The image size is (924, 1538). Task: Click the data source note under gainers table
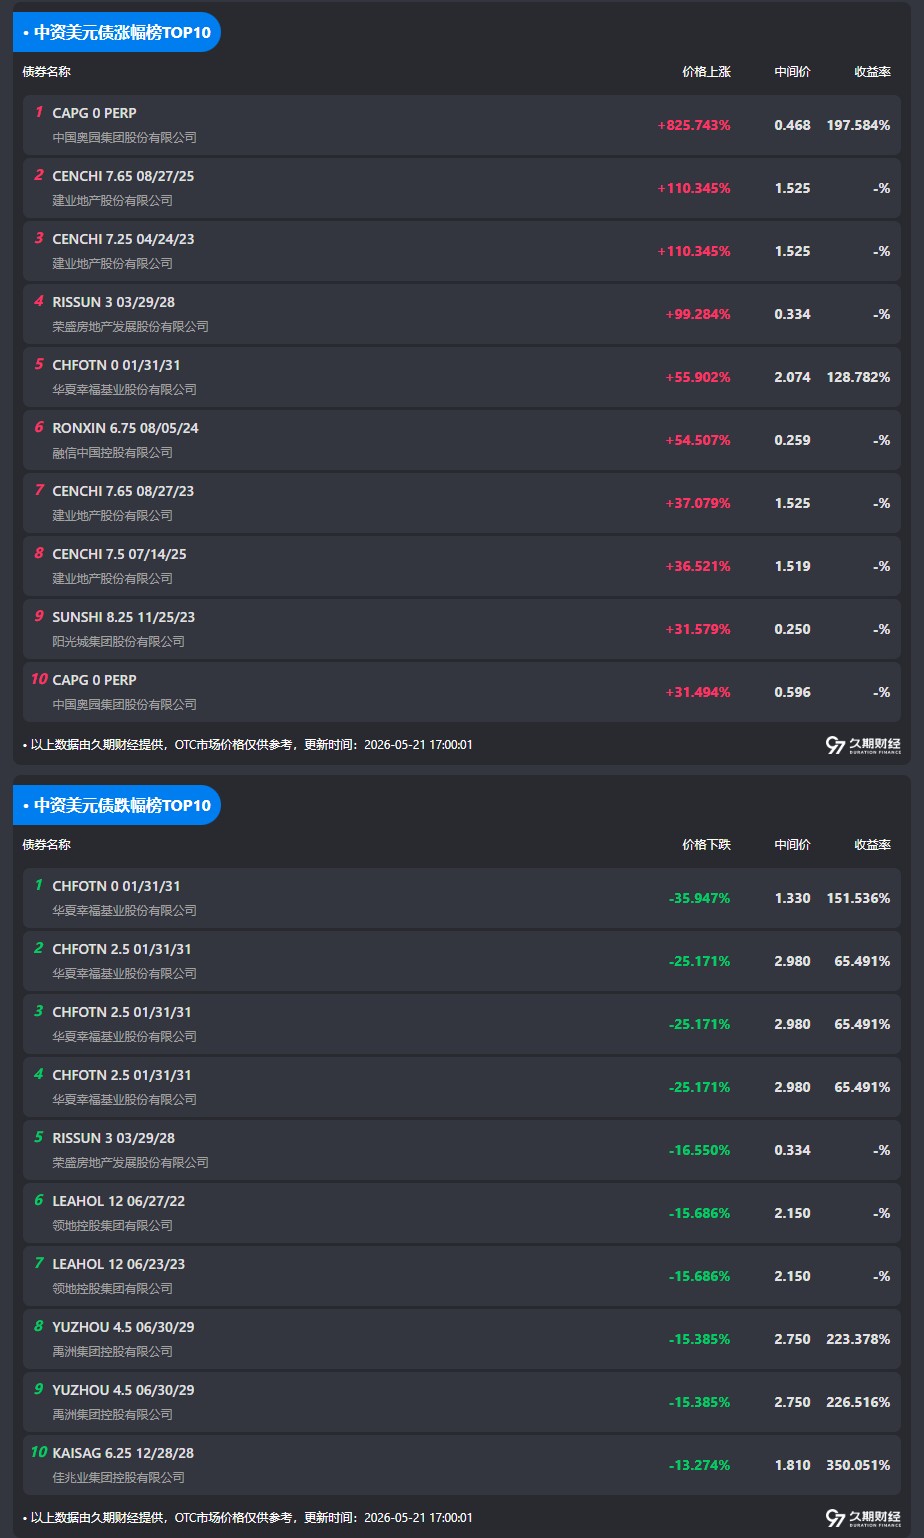[248, 745]
